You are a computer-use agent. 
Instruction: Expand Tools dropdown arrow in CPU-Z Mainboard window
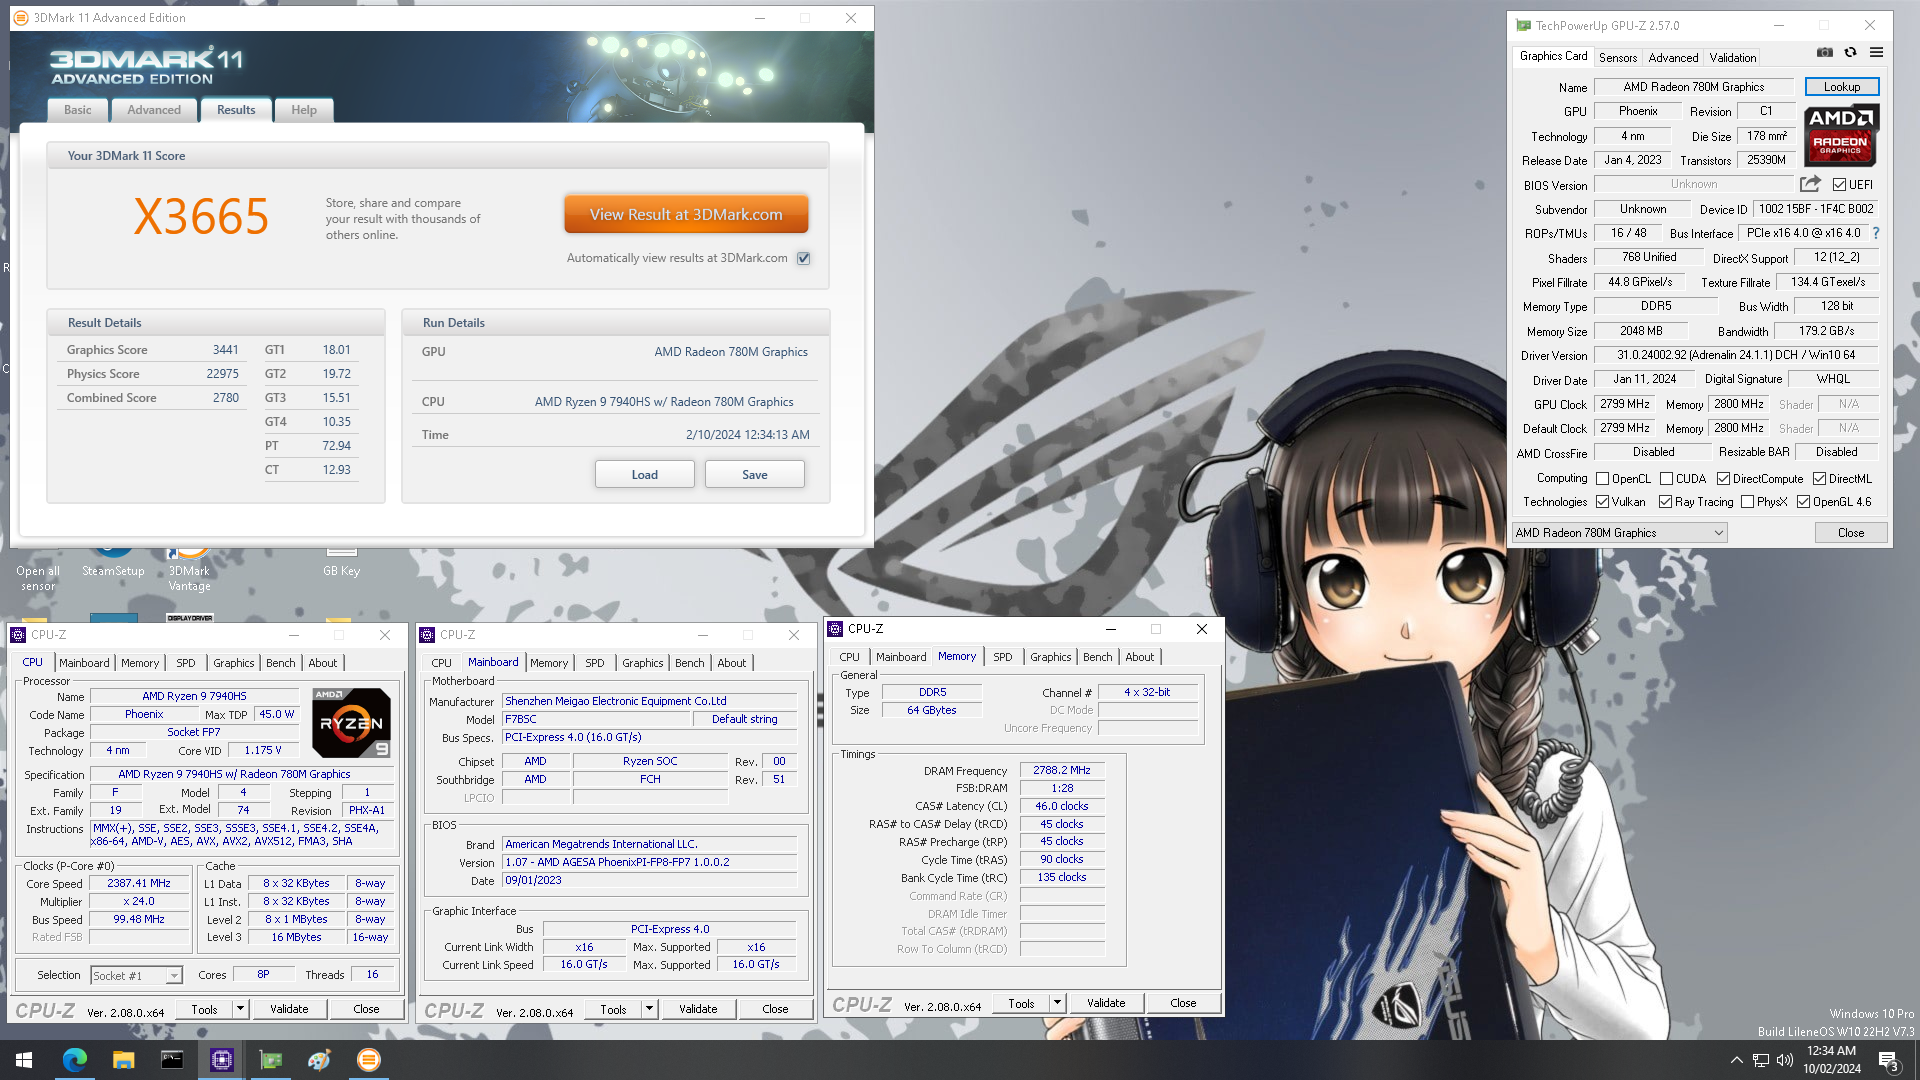649,1009
